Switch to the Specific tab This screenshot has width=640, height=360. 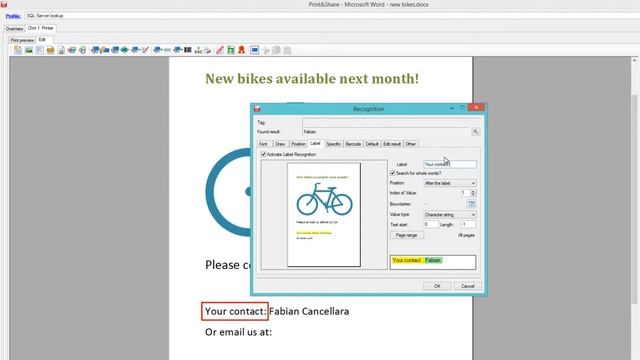(x=333, y=144)
